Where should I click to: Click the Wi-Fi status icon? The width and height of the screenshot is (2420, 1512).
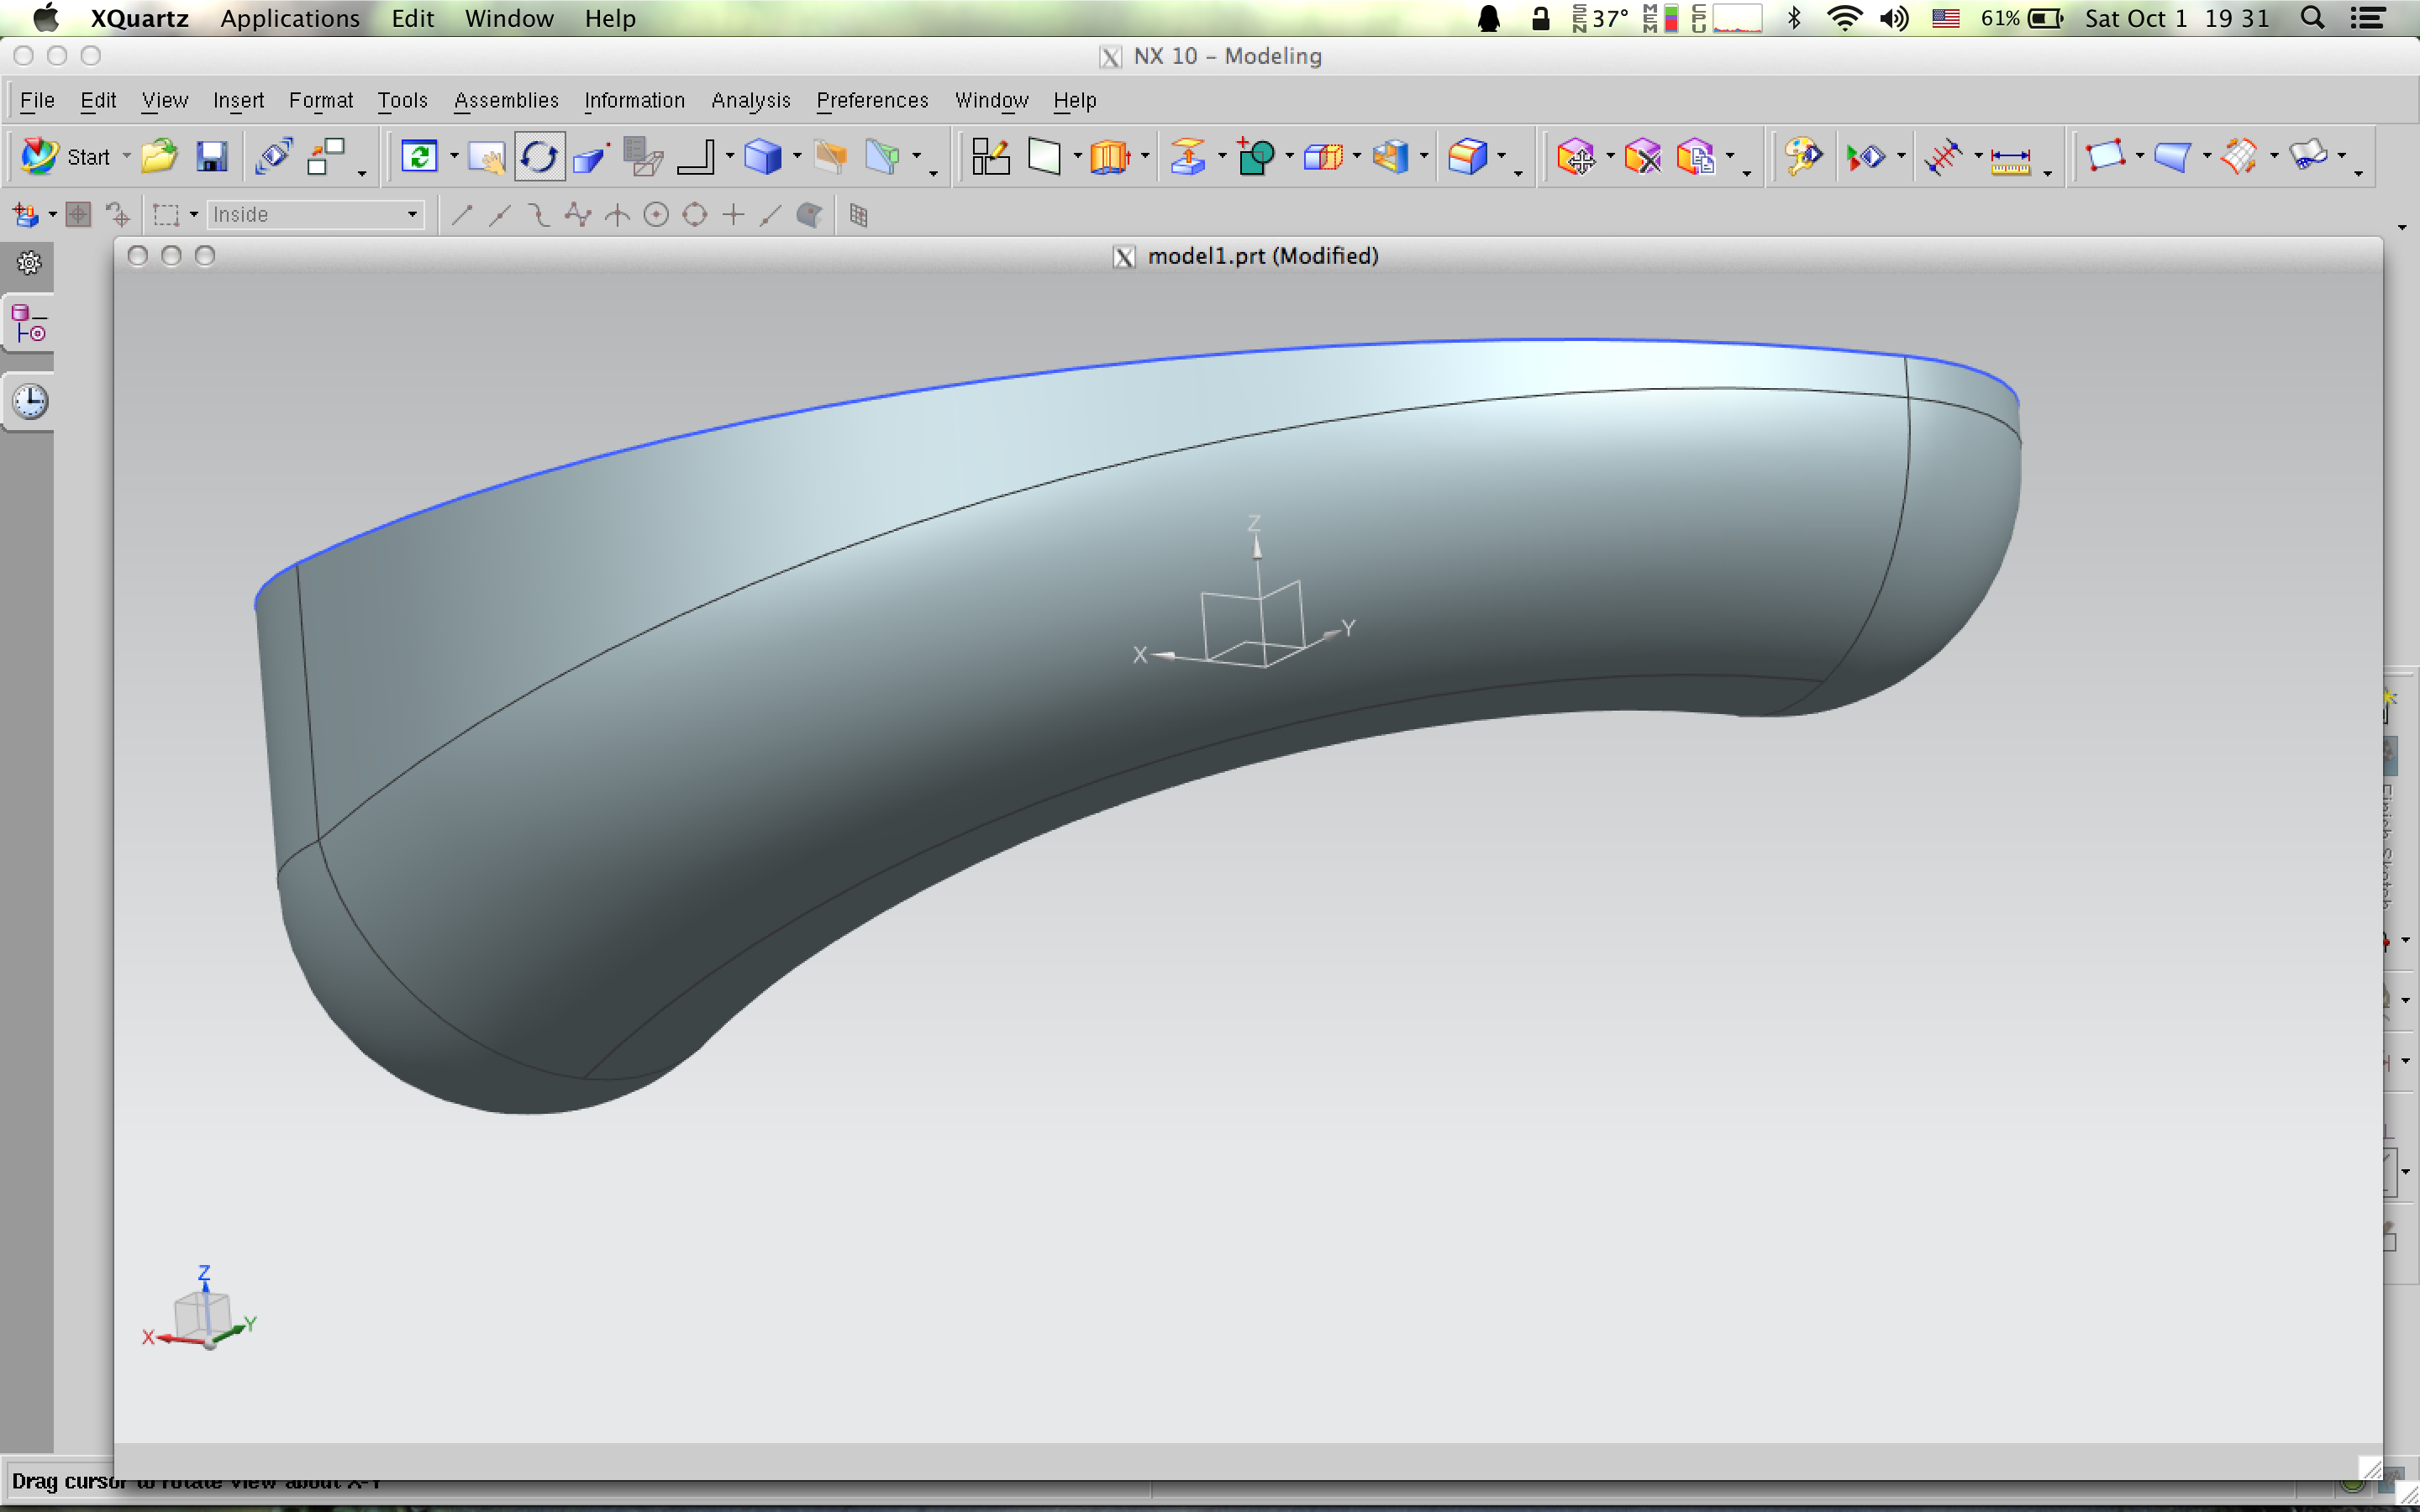tap(1843, 18)
